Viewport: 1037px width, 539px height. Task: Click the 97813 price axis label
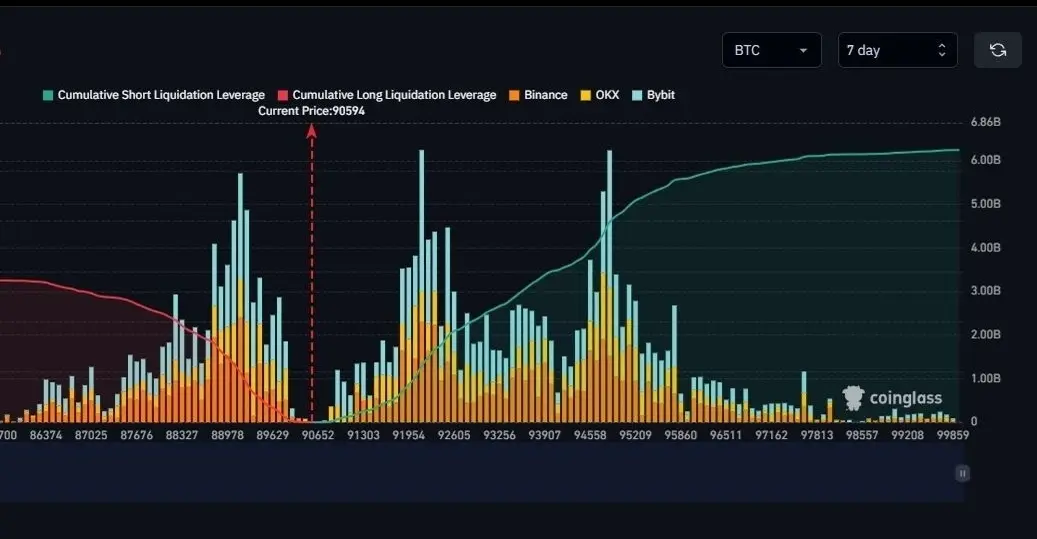(817, 435)
